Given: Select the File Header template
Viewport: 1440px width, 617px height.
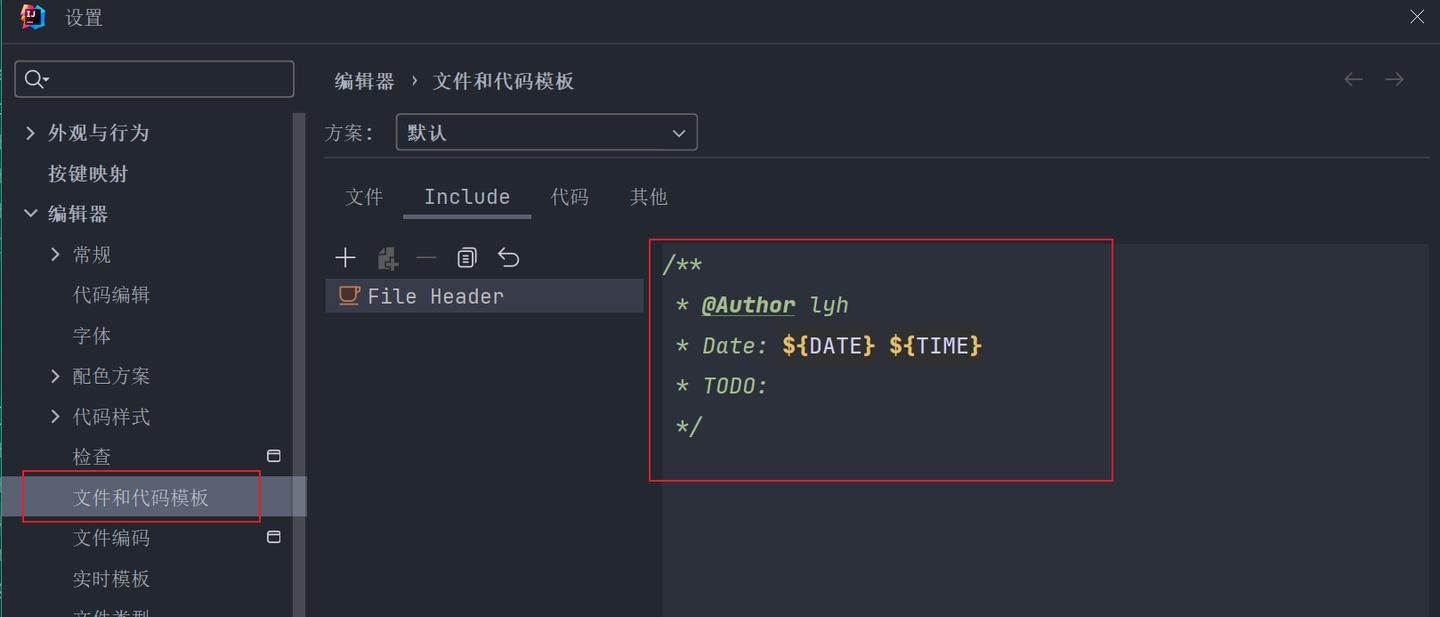Looking at the screenshot, I should pyautogui.click(x=435, y=296).
